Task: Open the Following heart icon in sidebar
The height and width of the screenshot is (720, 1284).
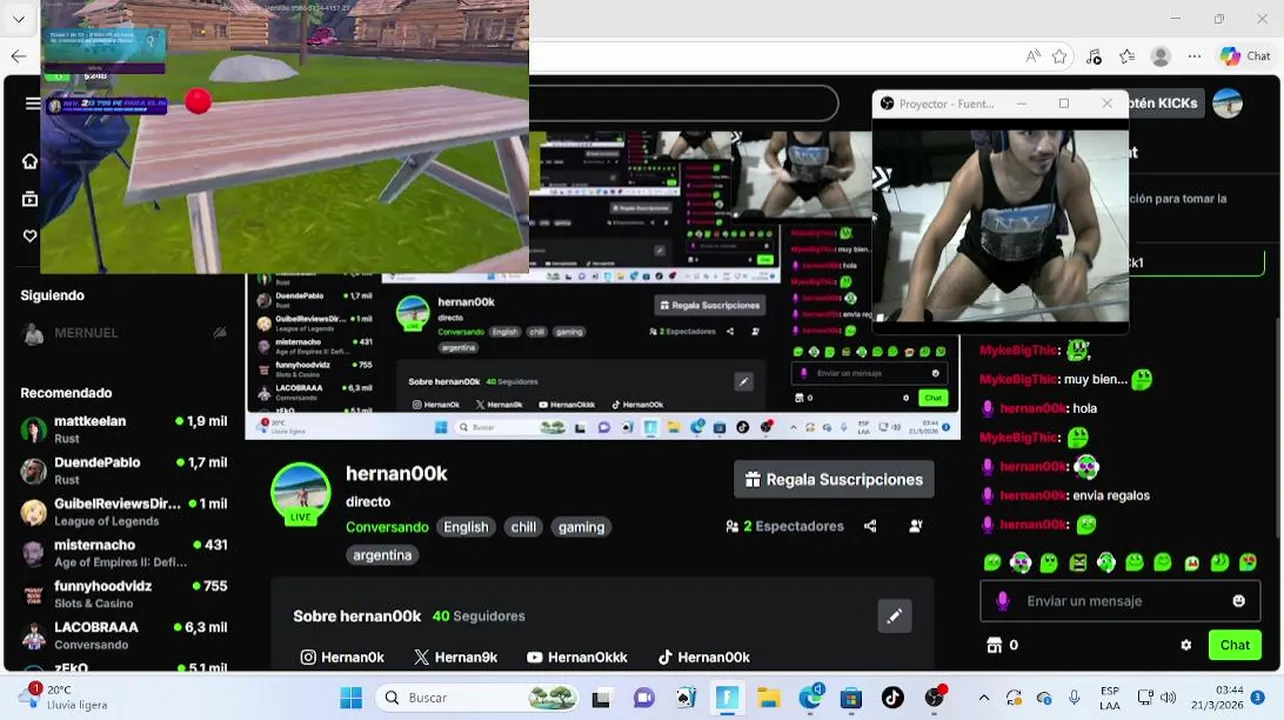Action: pos(30,236)
